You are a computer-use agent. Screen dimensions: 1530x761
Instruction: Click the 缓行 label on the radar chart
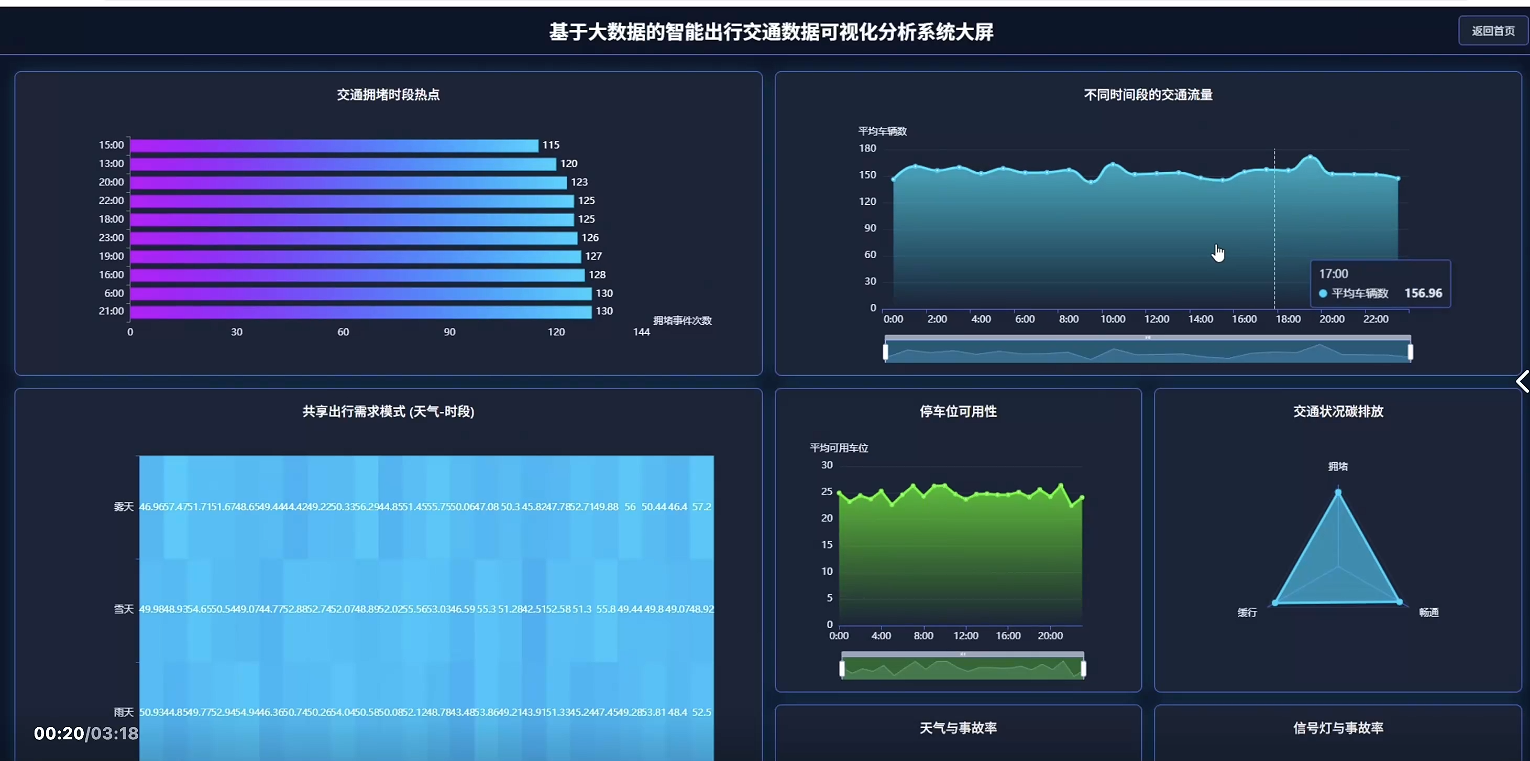pyautogui.click(x=1247, y=612)
